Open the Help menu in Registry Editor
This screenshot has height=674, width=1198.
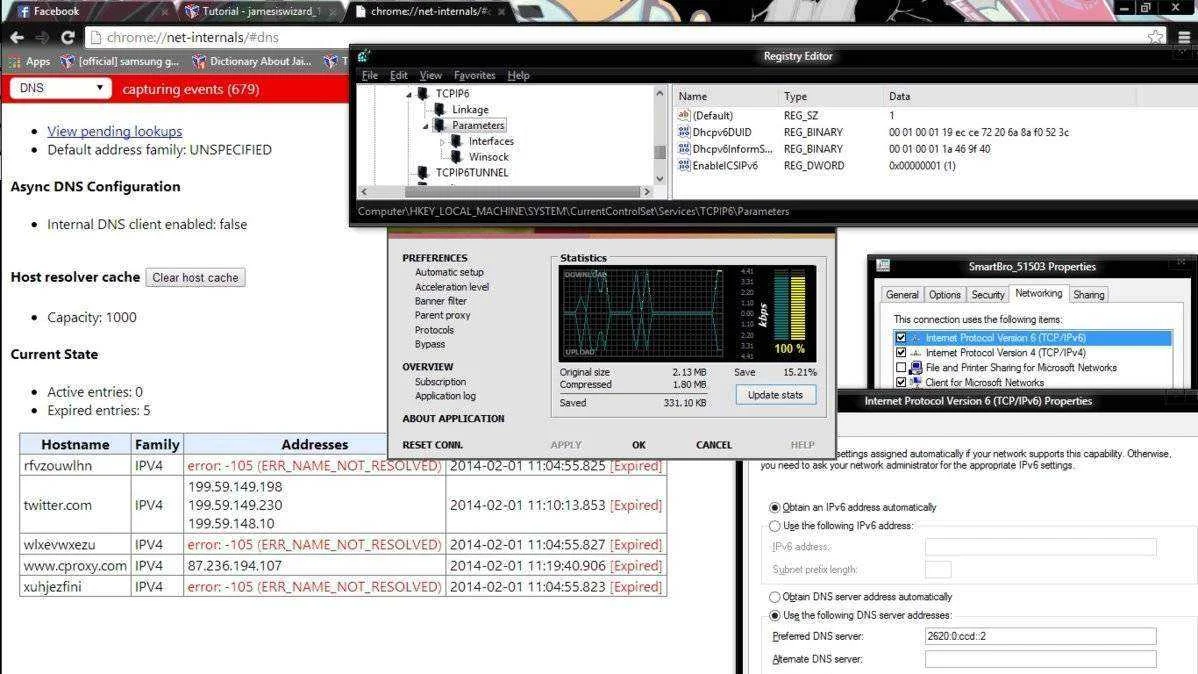click(x=518, y=75)
